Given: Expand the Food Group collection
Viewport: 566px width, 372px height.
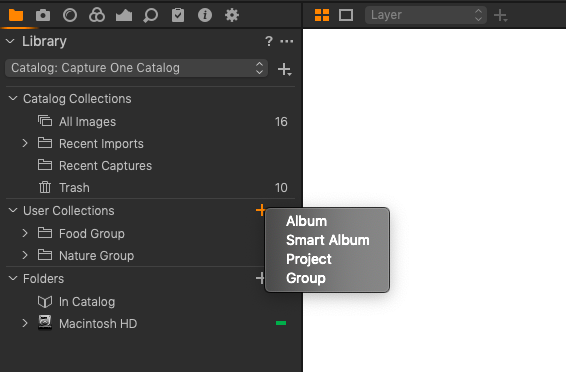Looking at the screenshot, I should point(25,233).
